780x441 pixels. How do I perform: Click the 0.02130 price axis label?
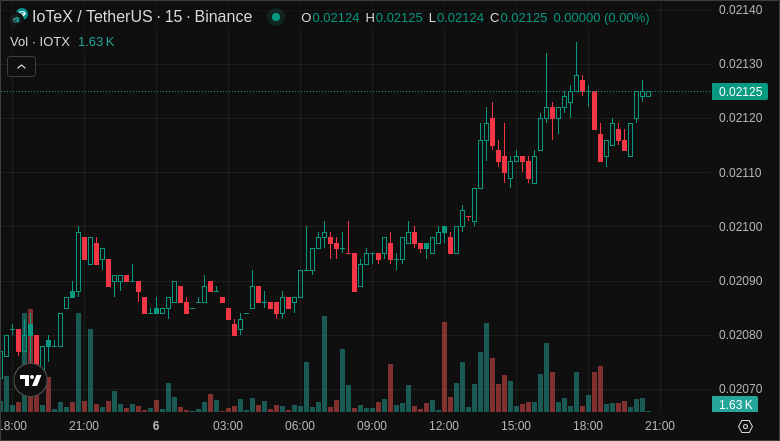740,64
